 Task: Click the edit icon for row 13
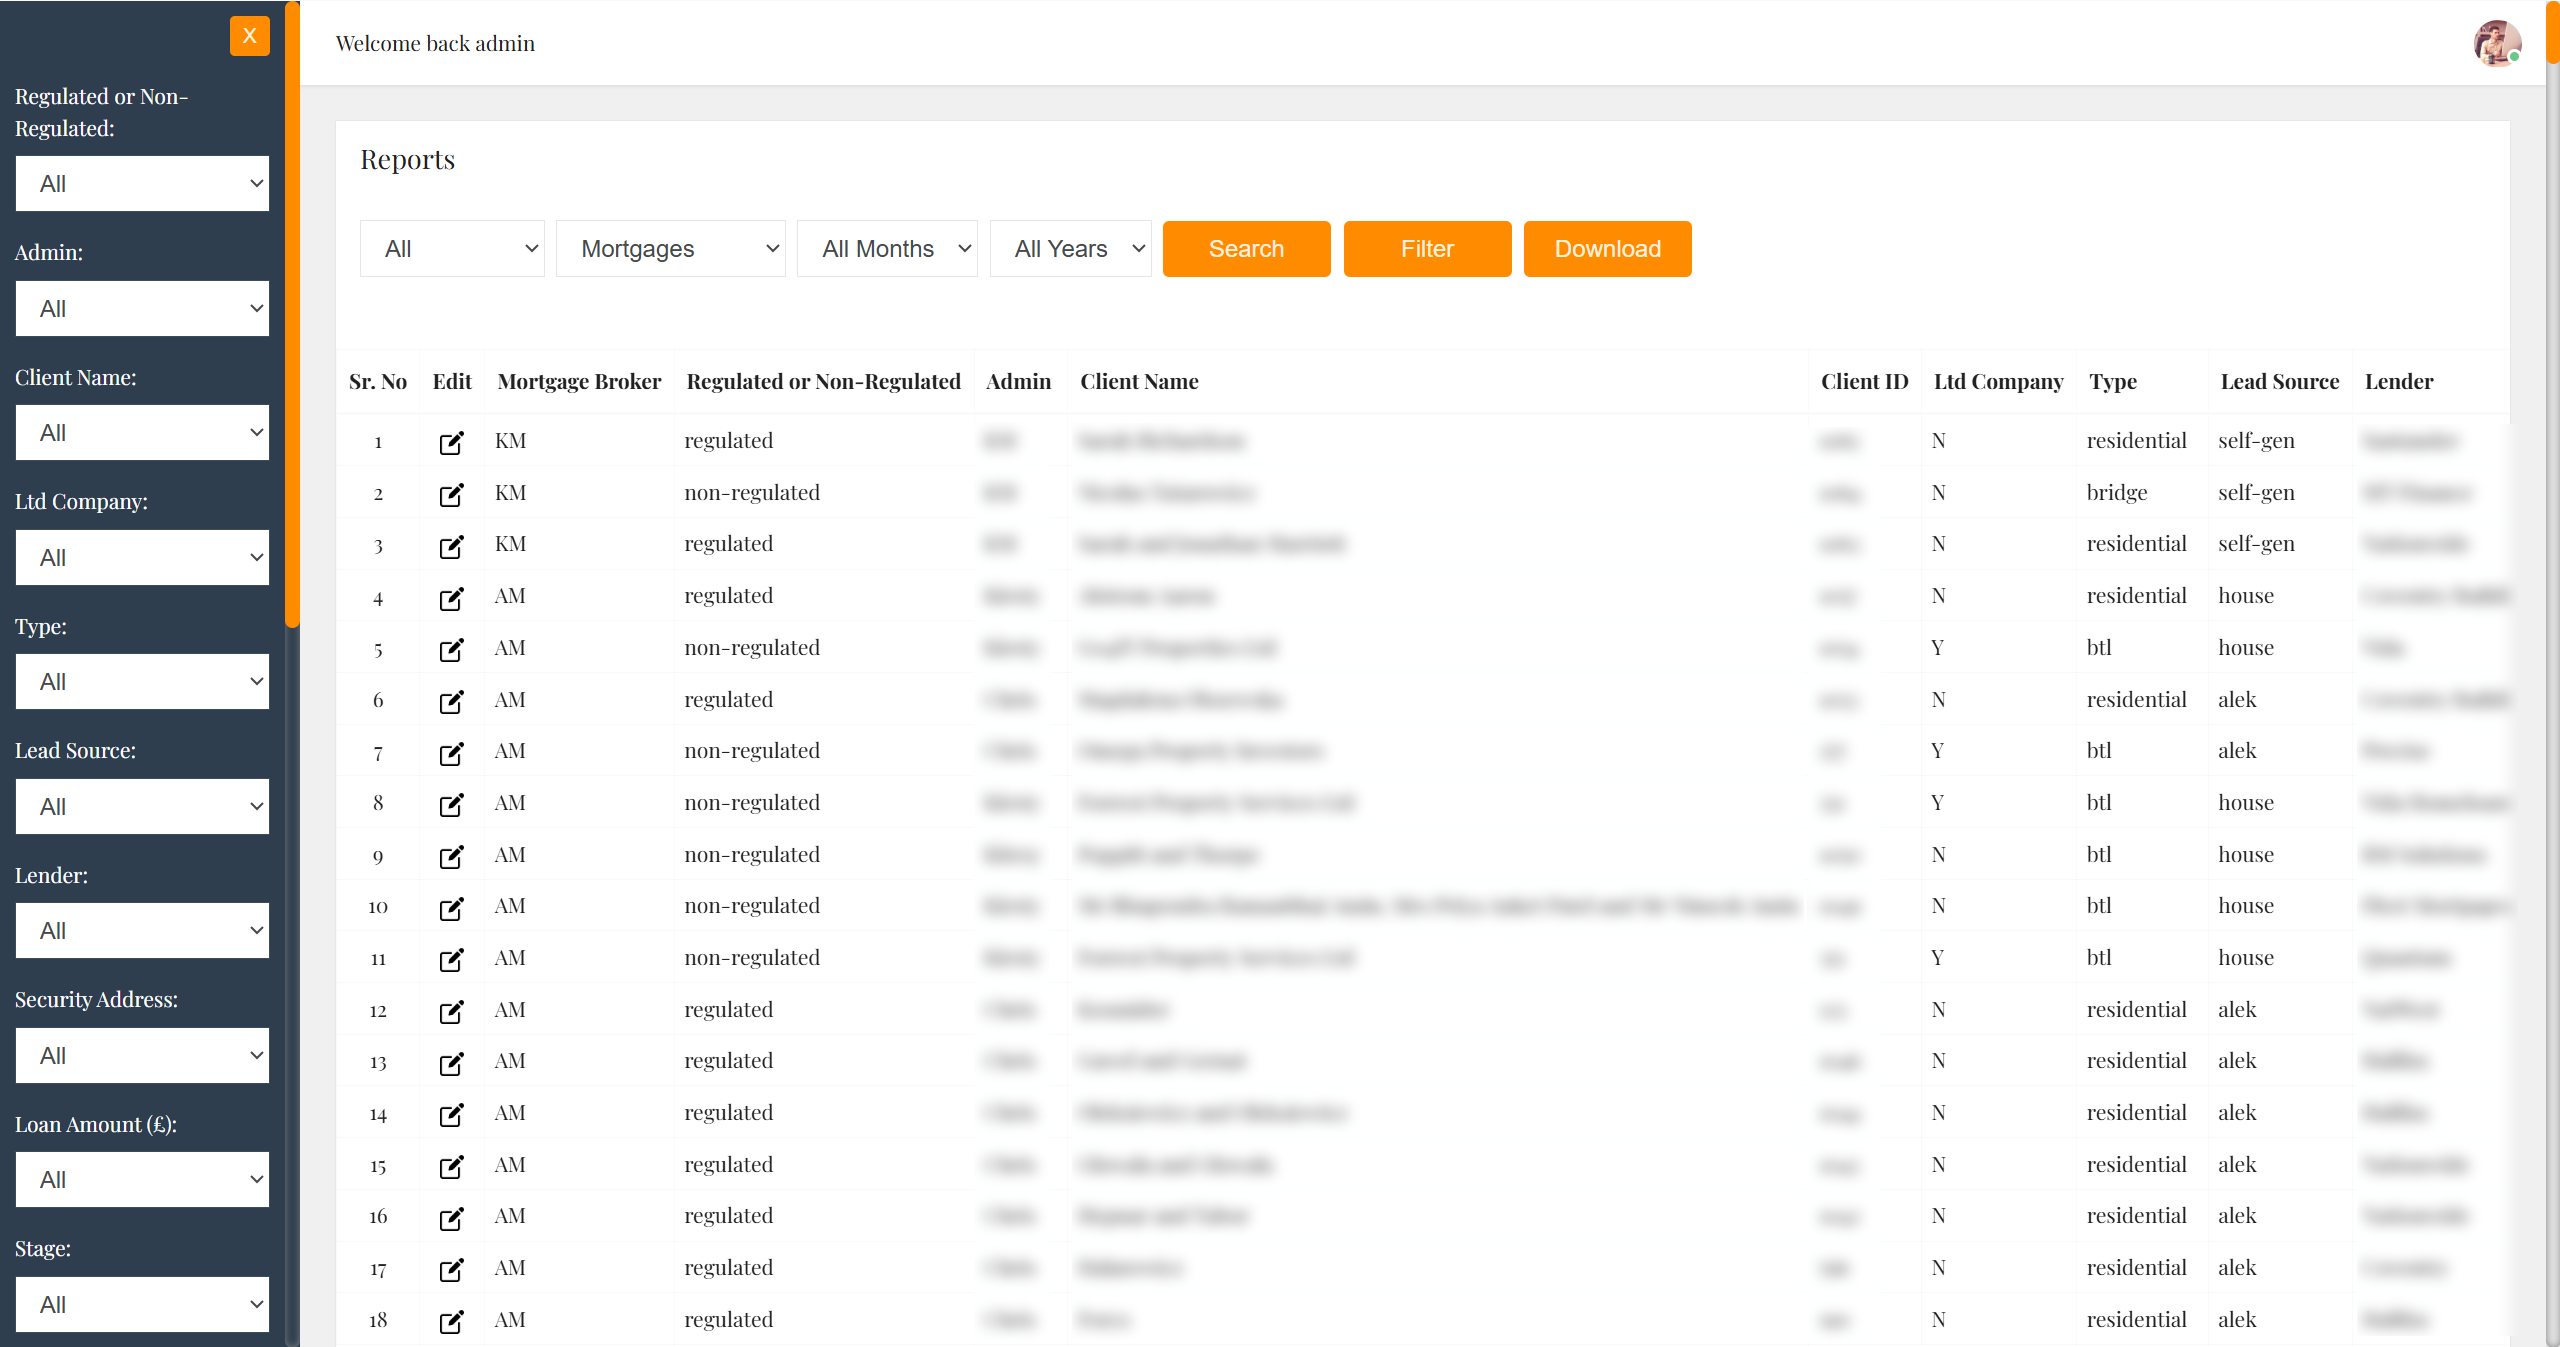pyautogui.click(x=451, y=1063)
